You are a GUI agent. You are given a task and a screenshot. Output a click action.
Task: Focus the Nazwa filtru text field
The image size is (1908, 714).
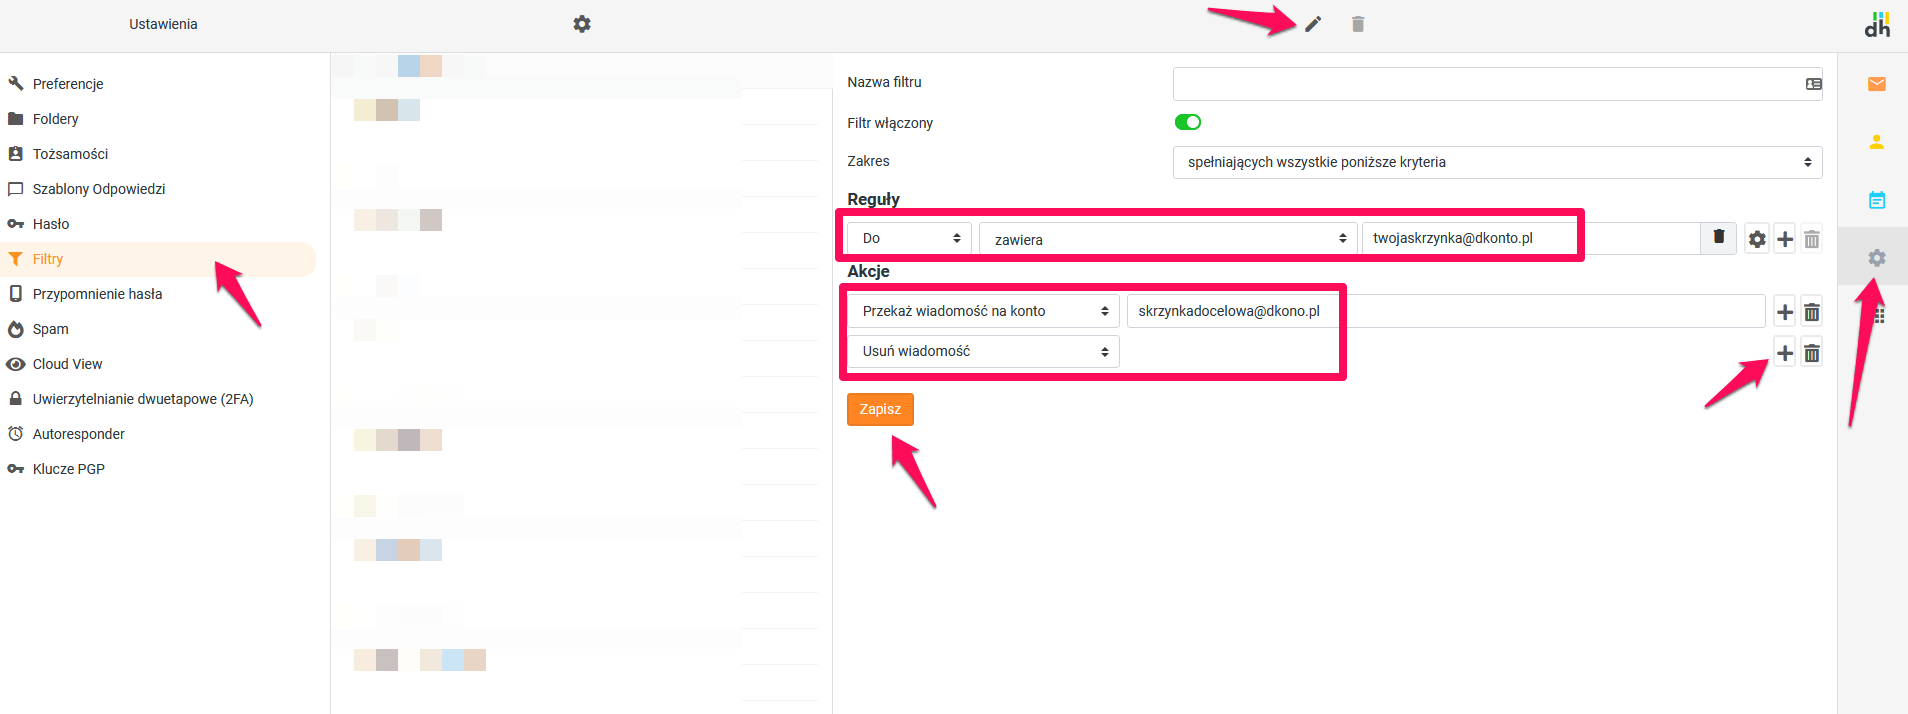click(1497, 84)
